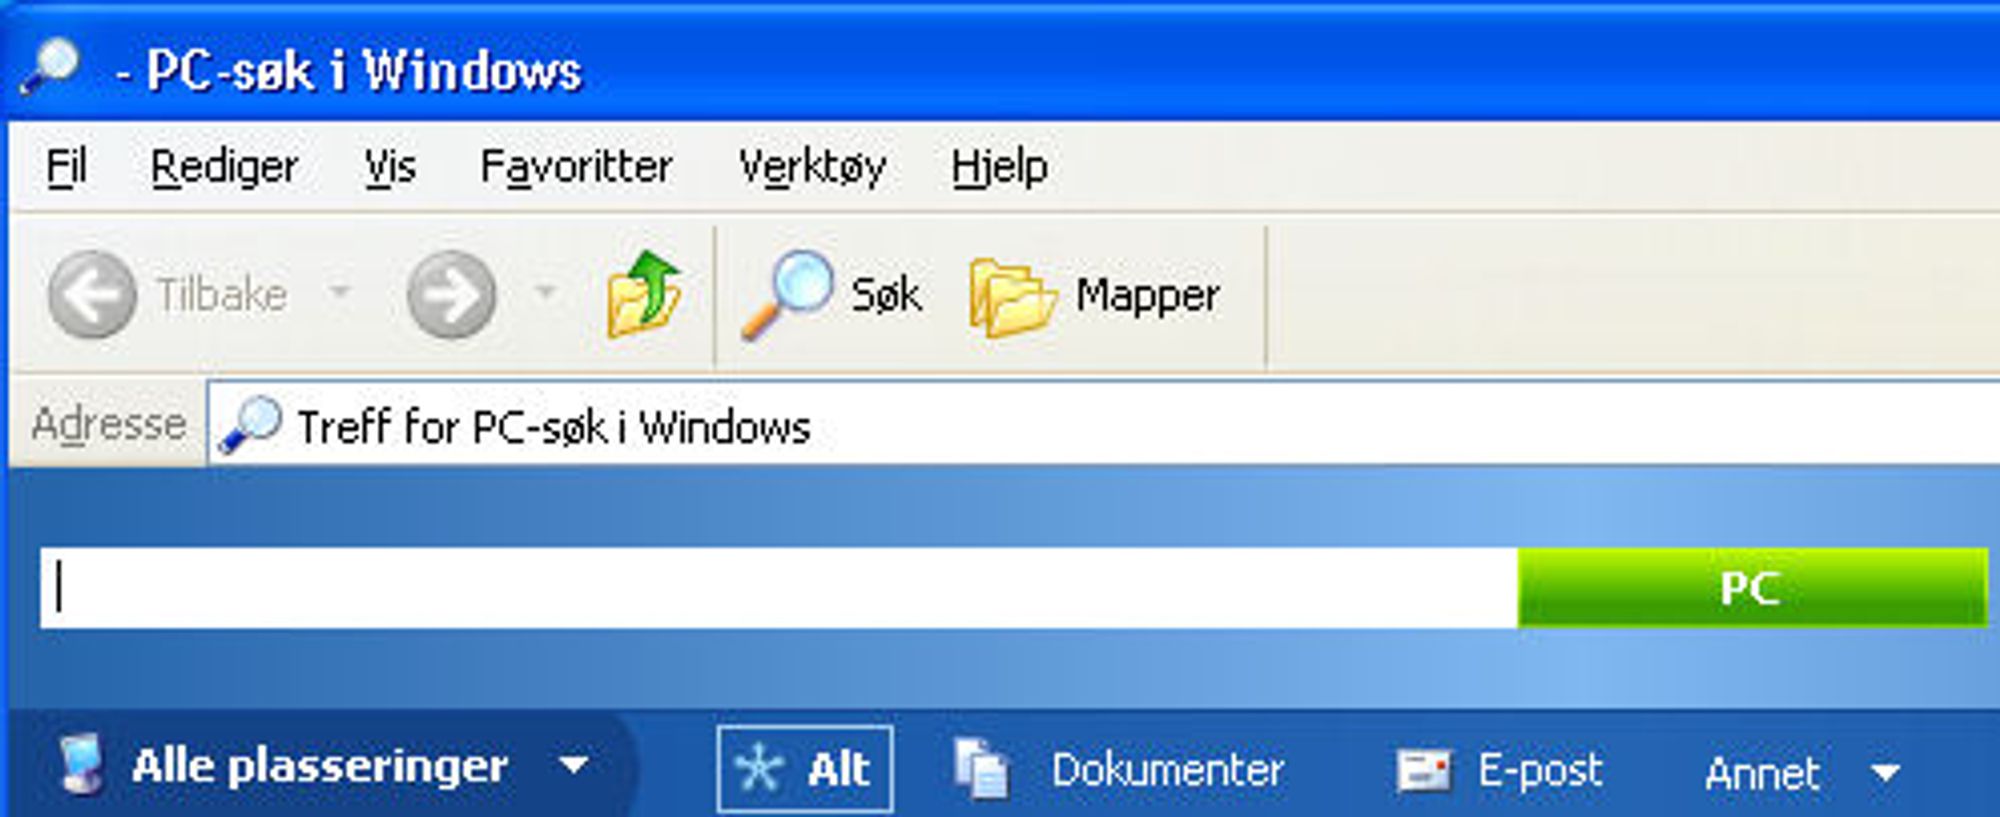This screenshot has width=2000, height=817.
Task: Go back with the Tilbake arrow
Action: [x=92, y=295]
